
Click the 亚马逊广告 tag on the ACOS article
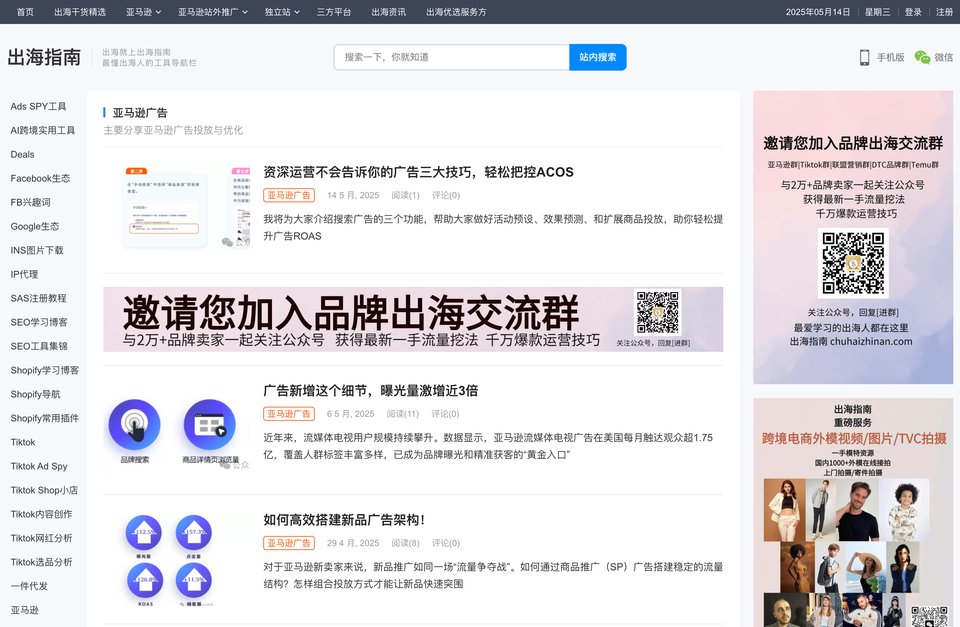coord(288,195)
